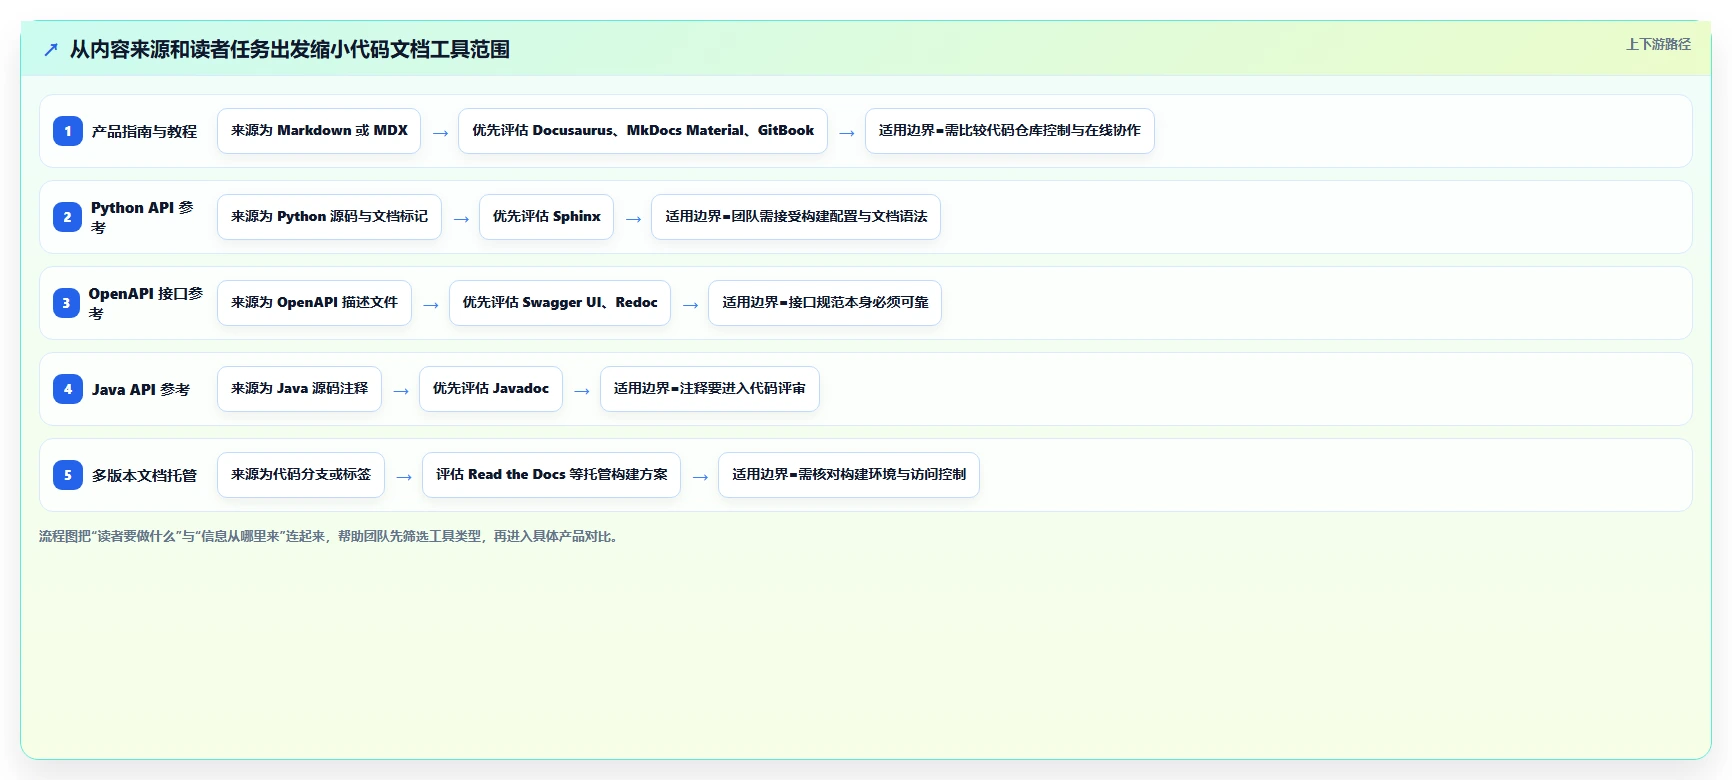Select the 产品指南与教程 row label

click(144, 131)
